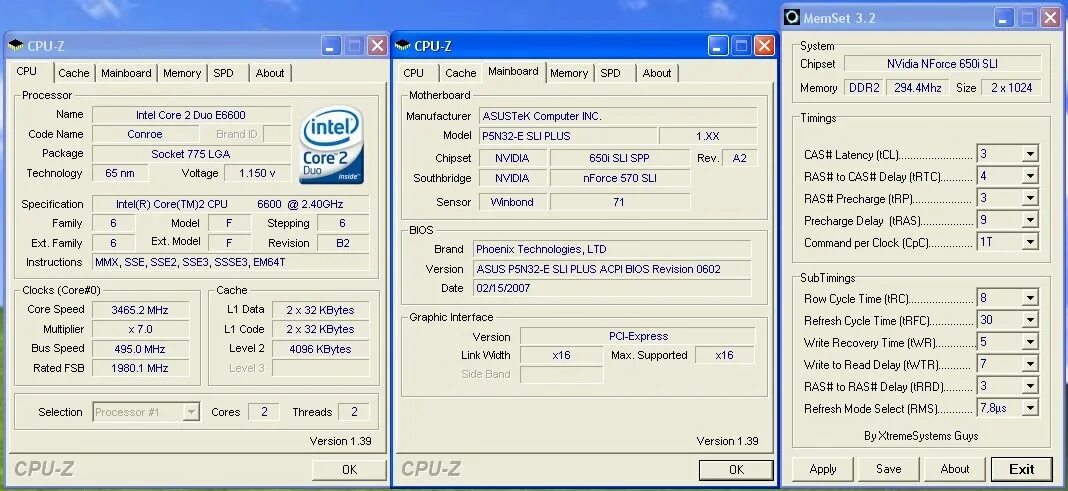Viewport: 1068px width, 491px height.
Task: Click the Code Name value Conroe
Action: pos(145,134)
